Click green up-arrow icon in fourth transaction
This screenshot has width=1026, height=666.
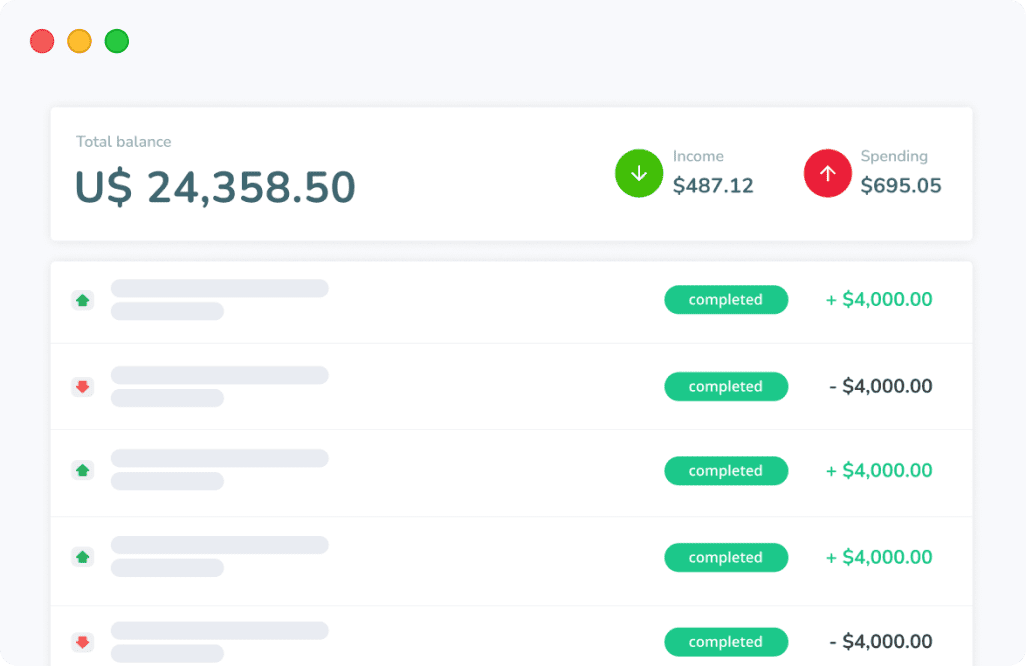[82, 557]
